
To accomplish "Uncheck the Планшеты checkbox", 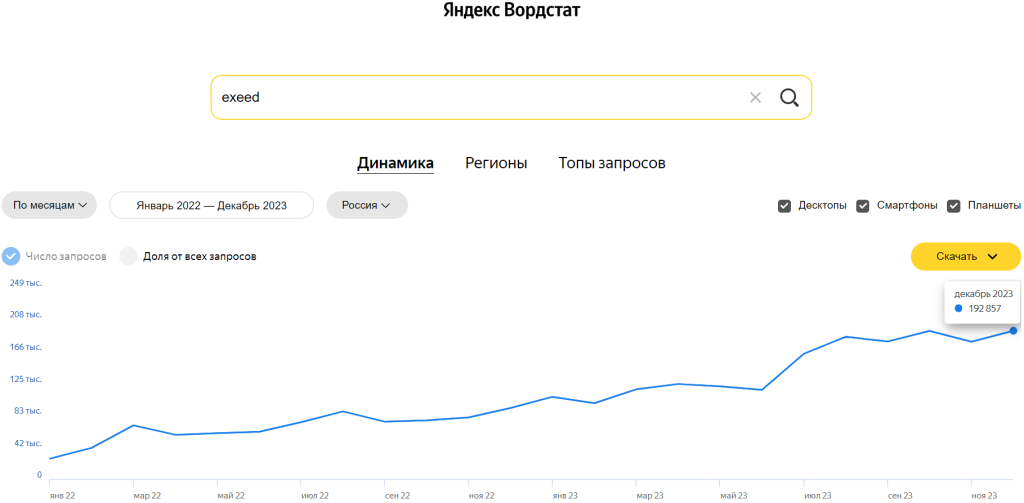I will tap(954, 206).
